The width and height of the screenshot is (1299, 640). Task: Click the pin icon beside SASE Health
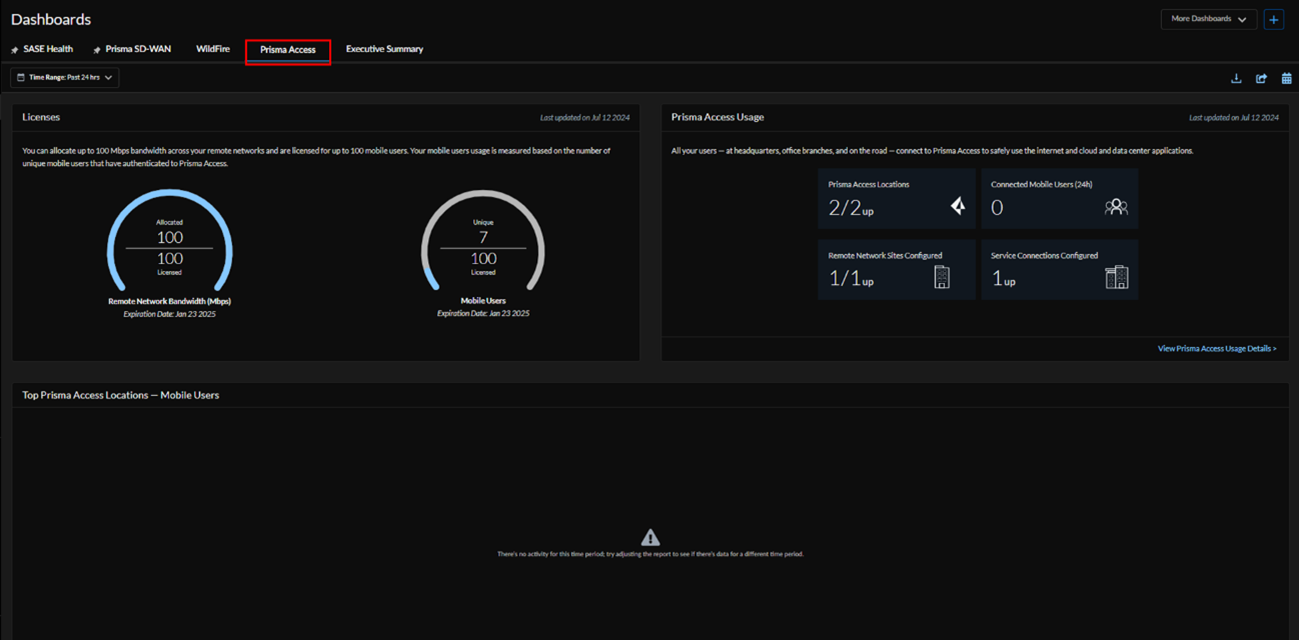click(14, 50)
